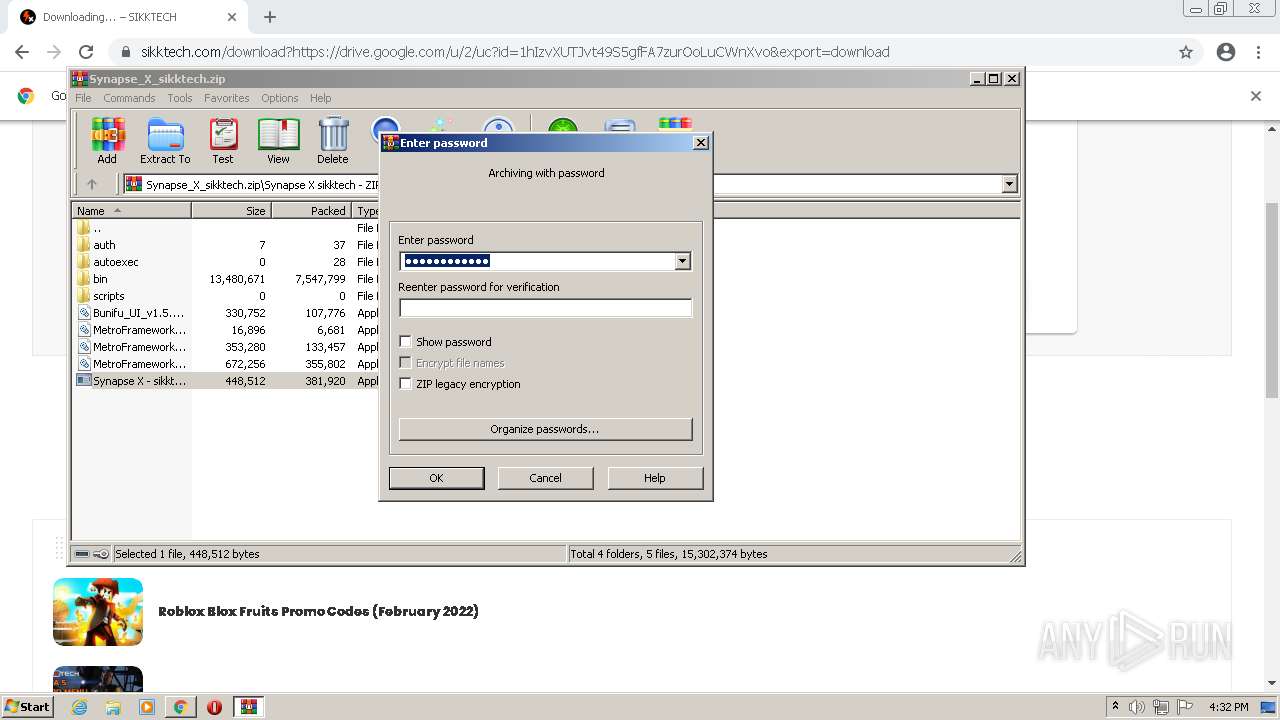Viewport: 1280px width, 720px height.
Task: Click the Extract To toolbar icon
Action: click(x=165, y=140)
